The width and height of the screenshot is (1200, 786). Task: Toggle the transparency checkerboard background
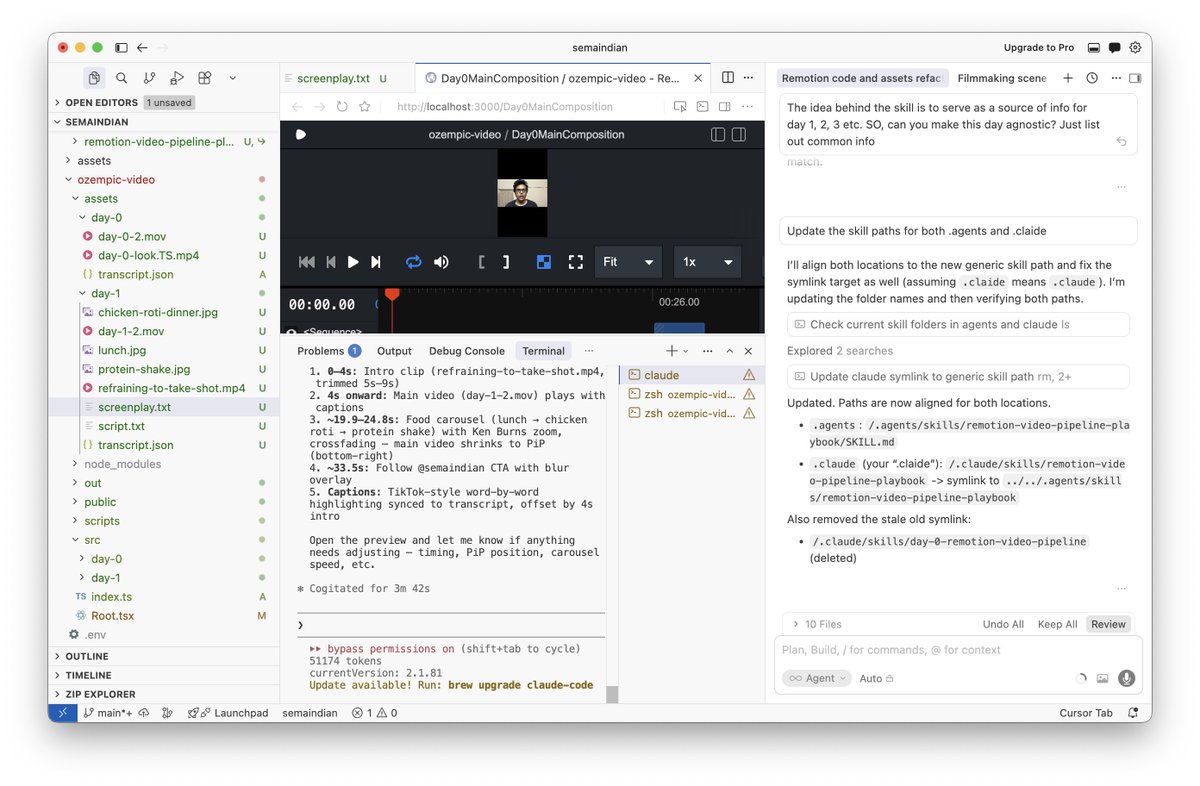[544, 262]
